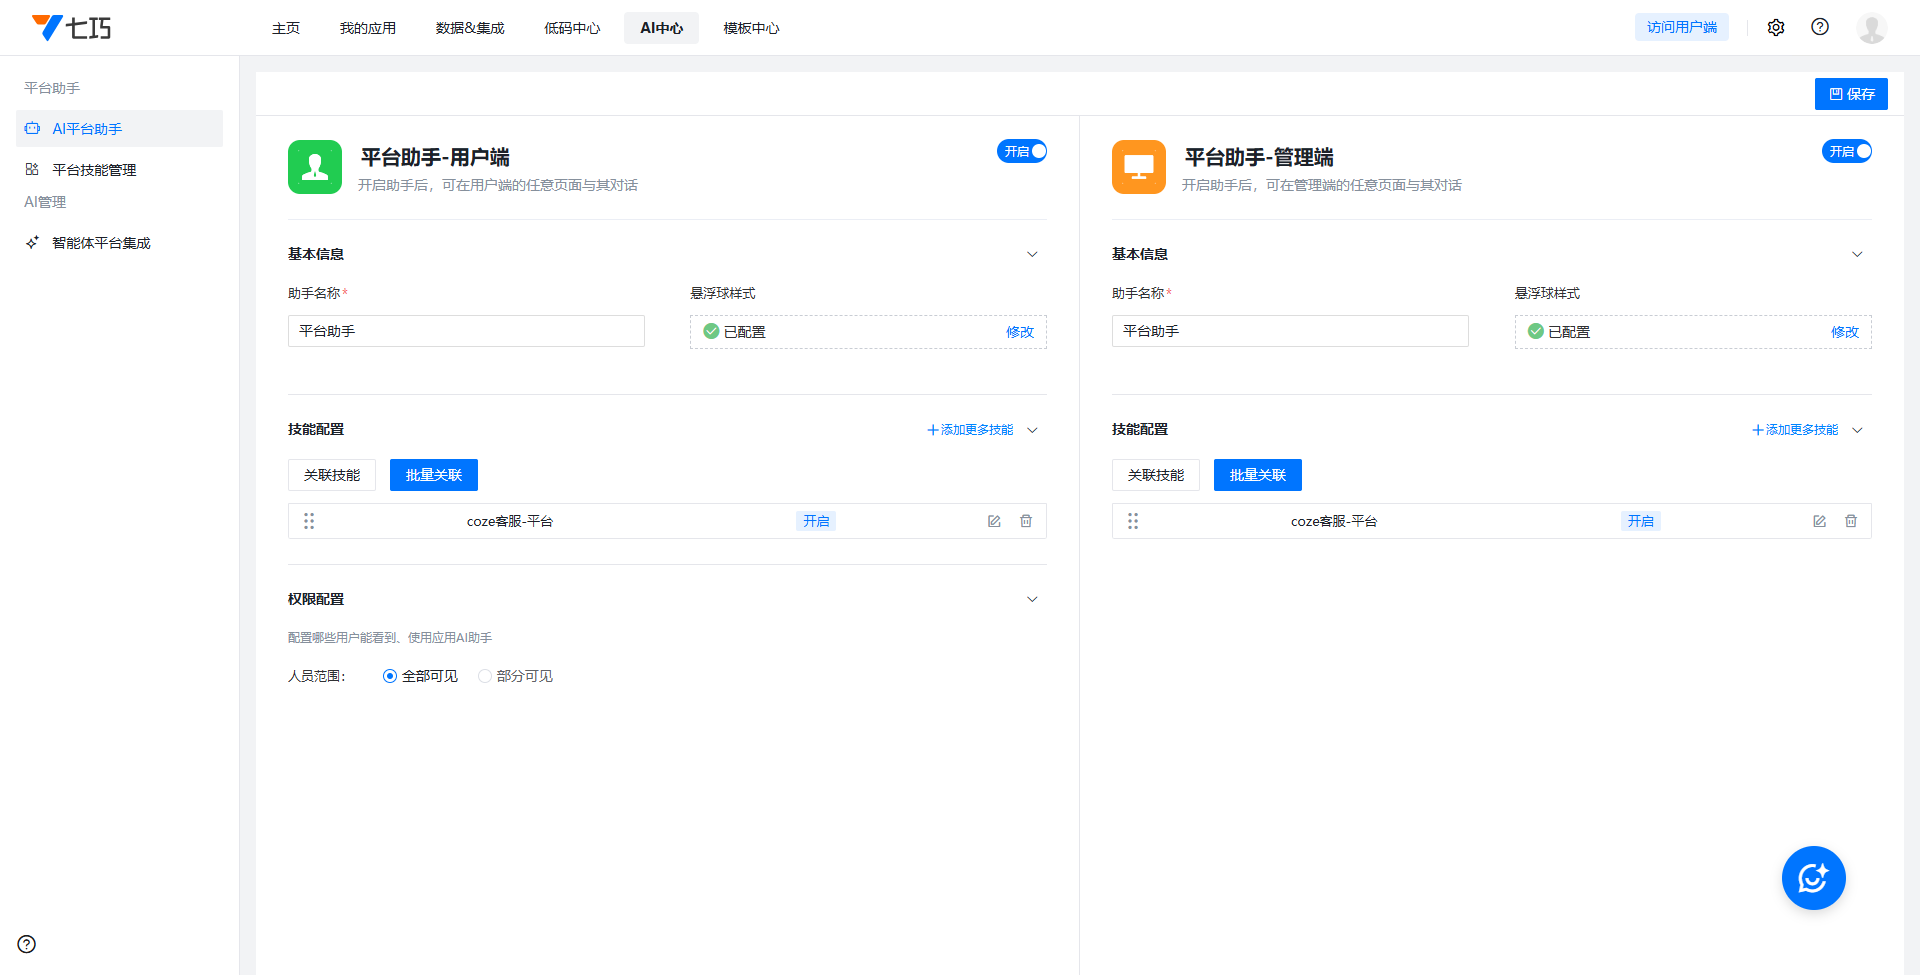Edit coze客服-平台 skill in 用户端 panel

click(994, 521)
